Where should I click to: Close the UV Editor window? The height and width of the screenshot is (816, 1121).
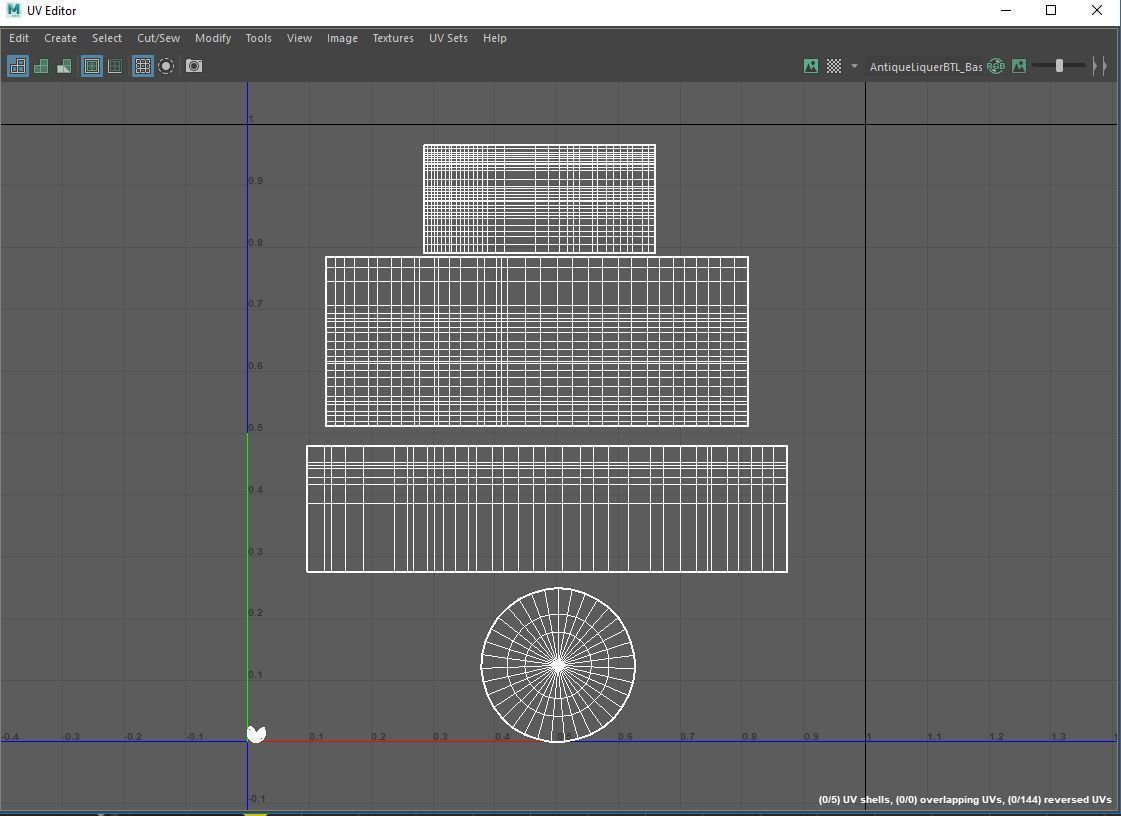[x=1097, y=10]
